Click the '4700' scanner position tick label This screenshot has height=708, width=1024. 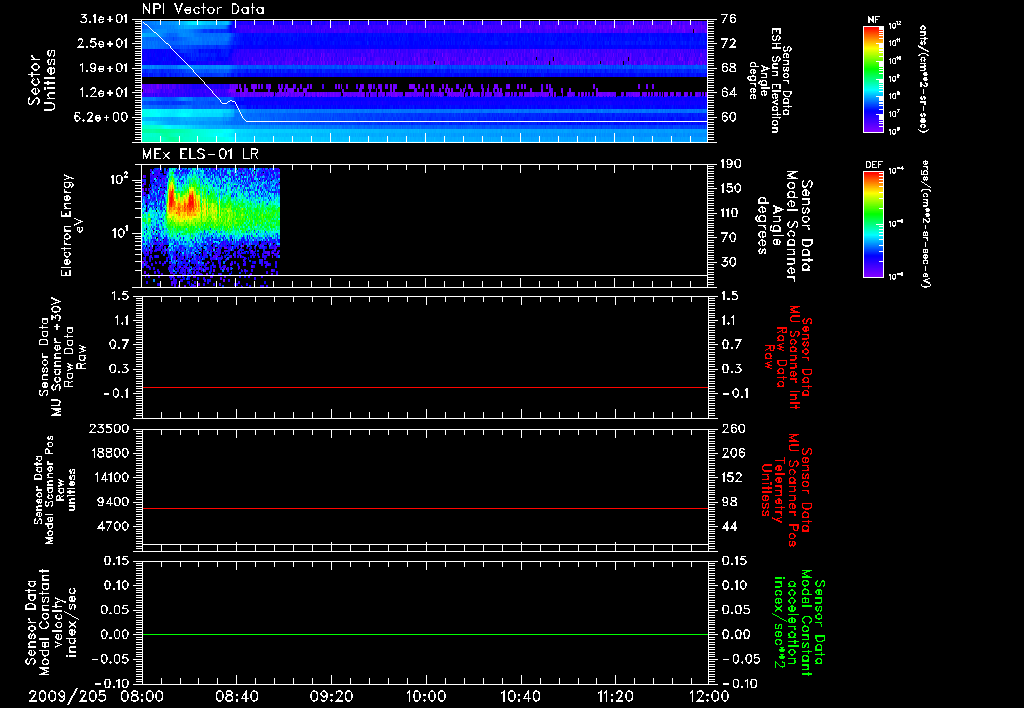(x=112, y=526)
